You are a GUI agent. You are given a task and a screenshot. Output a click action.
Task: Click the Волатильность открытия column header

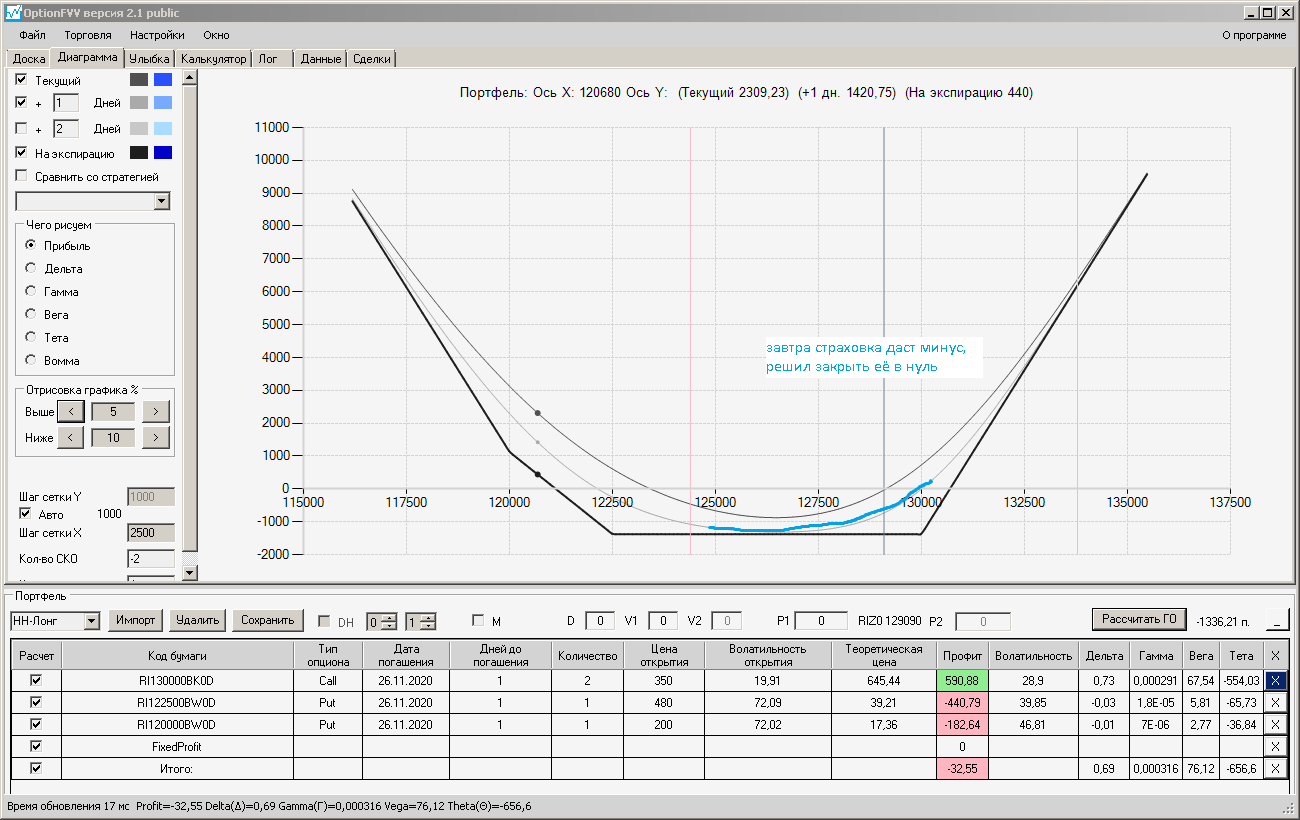click(x=767, y=655)
